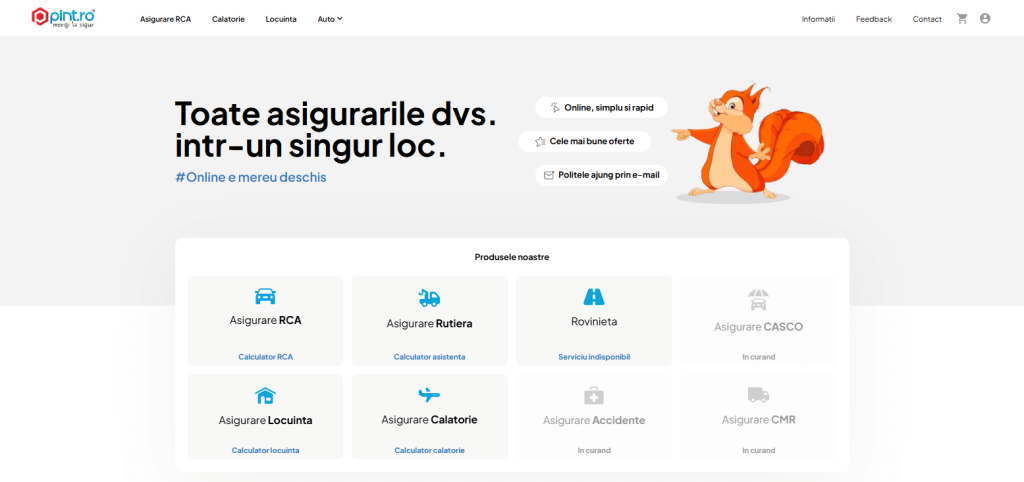Viewport: 1024px width, 482px height.
Task: Open the Calatorie navigation item
Action: coord(228,19)
